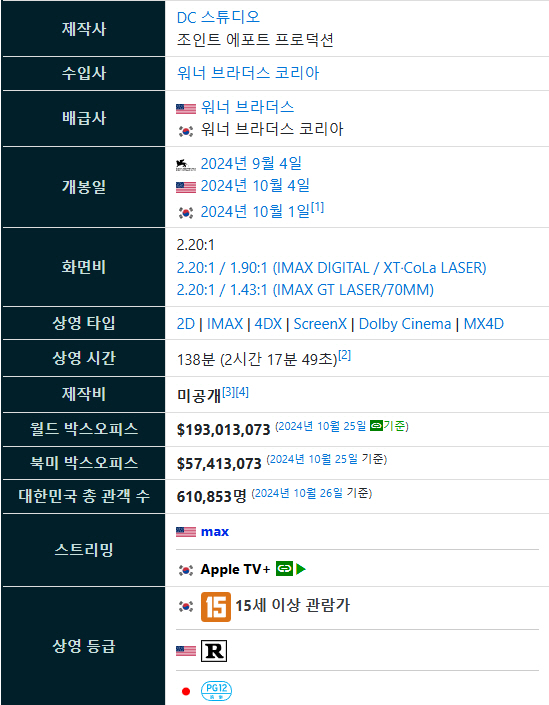The height and width of the screenshot is (705, 549).
Task: Click the orange 15 rating icon
Action: coord(216,607)
